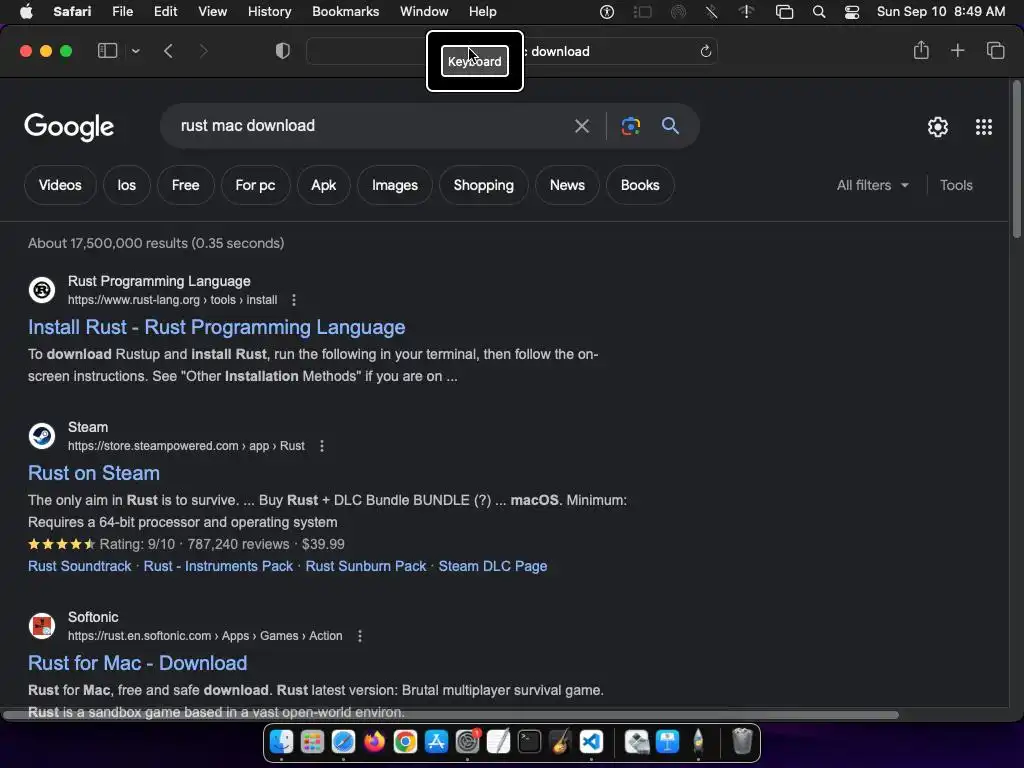
Task: Open the Safari menu
Action: 72,11
